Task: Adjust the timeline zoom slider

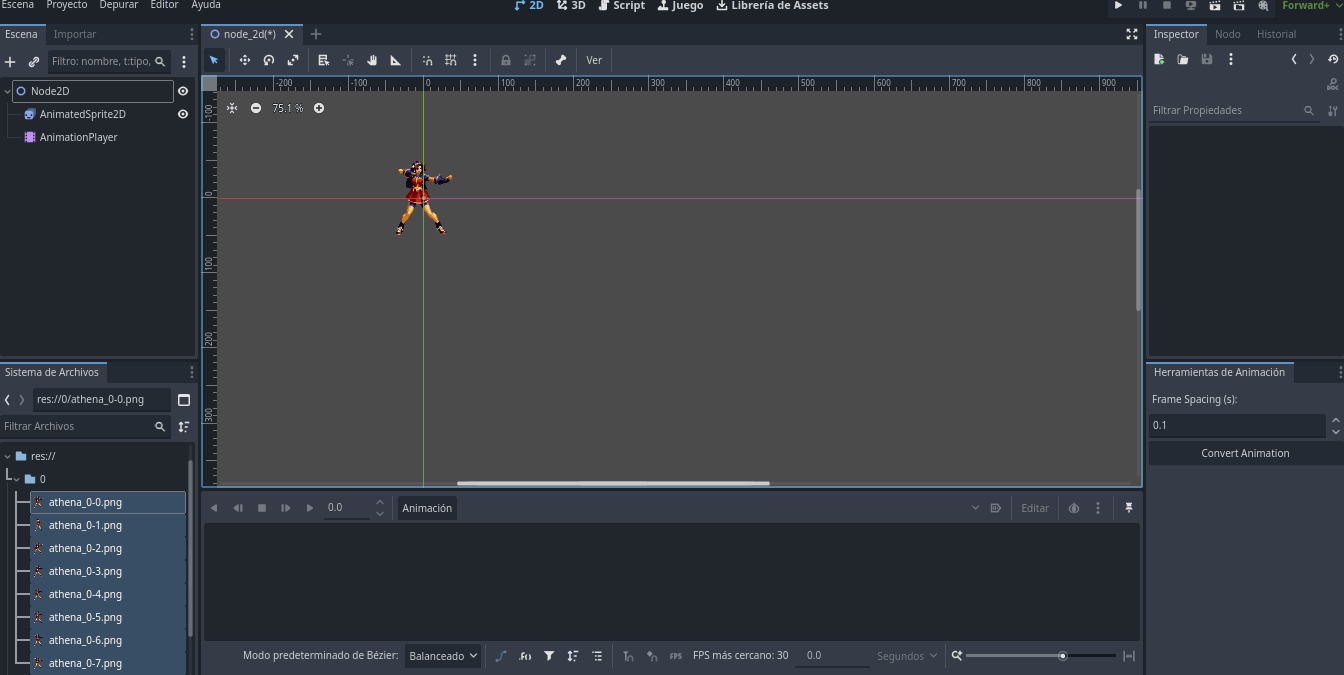Action: (1041, 656)
